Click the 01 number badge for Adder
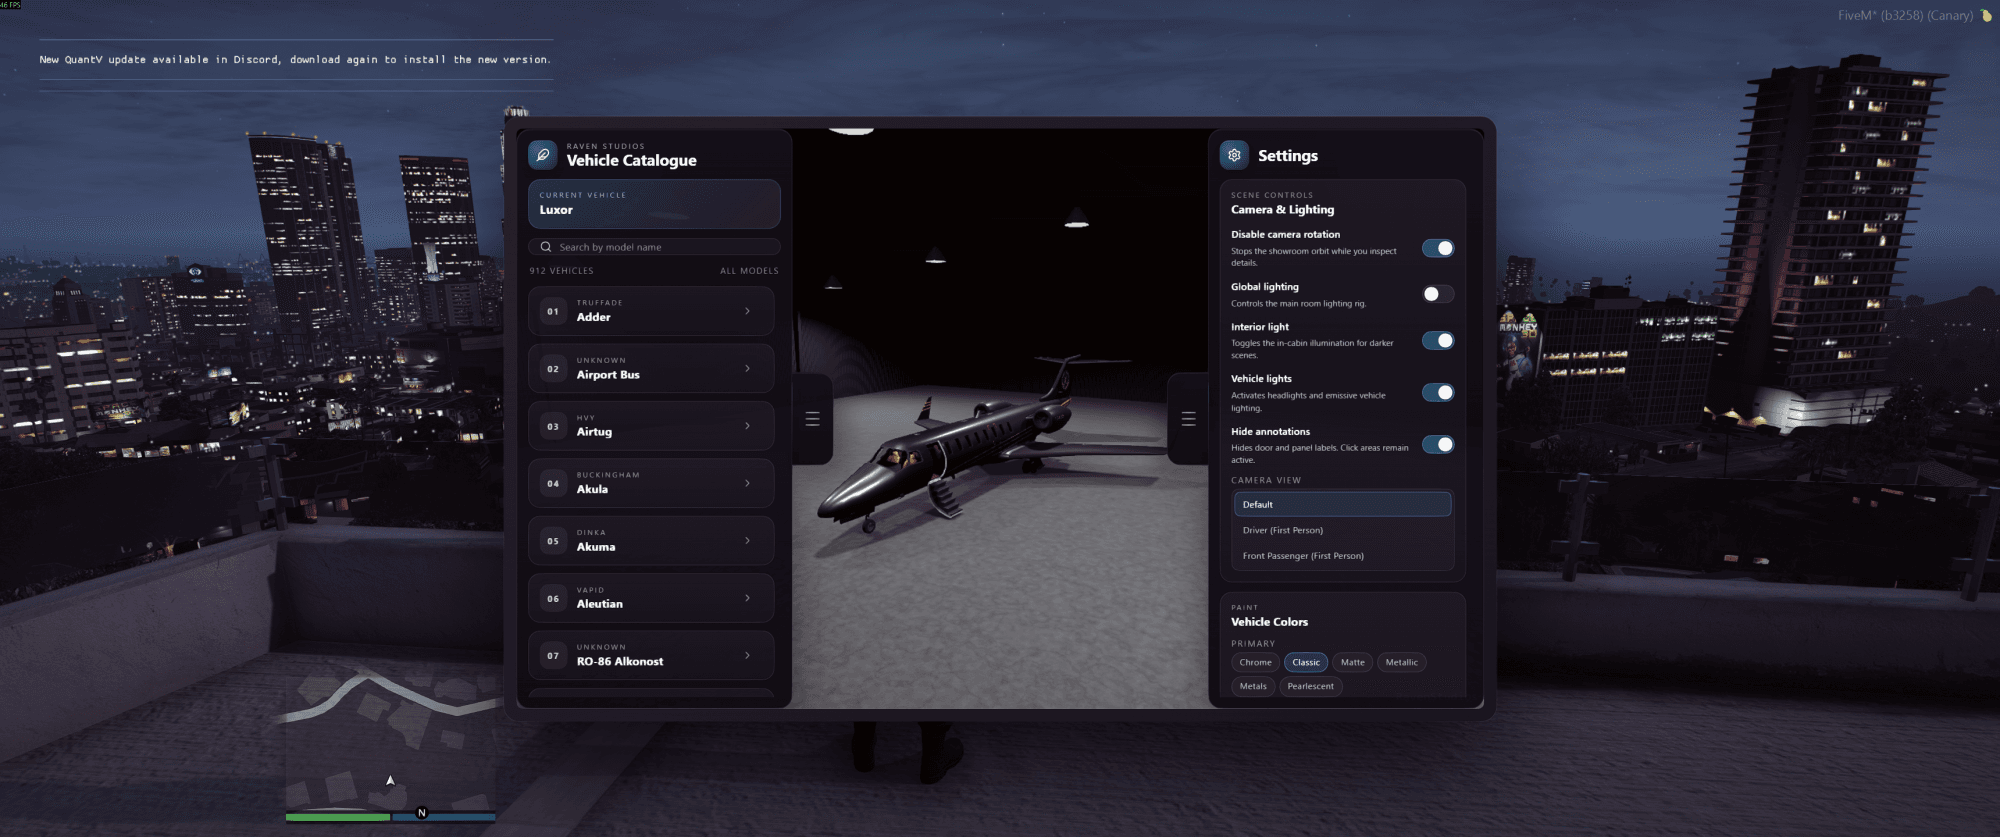2000x837 pixels. pos(553,311)
